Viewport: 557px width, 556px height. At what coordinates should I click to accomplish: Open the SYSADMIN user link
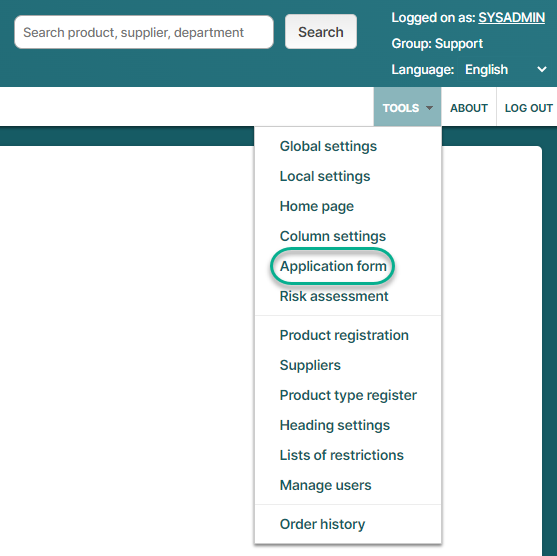[511, 17]
